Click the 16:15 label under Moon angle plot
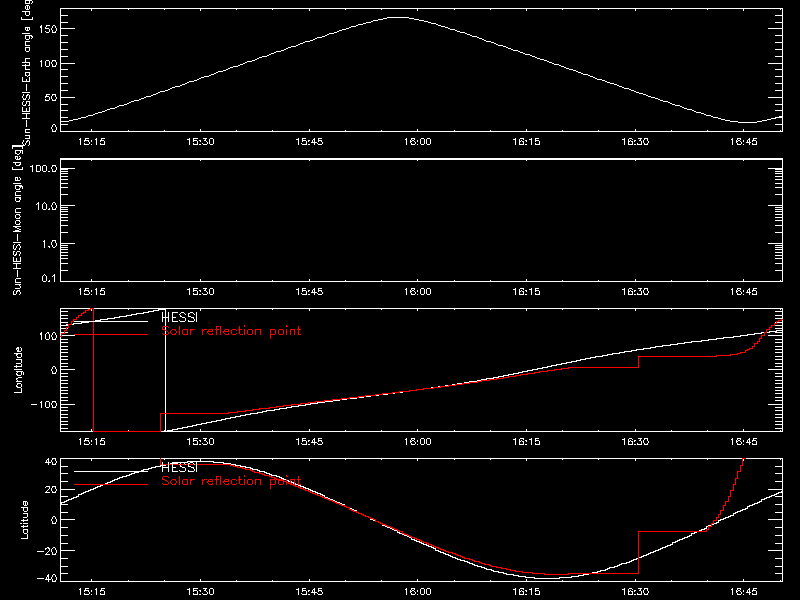This screenshot has width=800, height=600. pyautogui.click(x=527, y=292)
